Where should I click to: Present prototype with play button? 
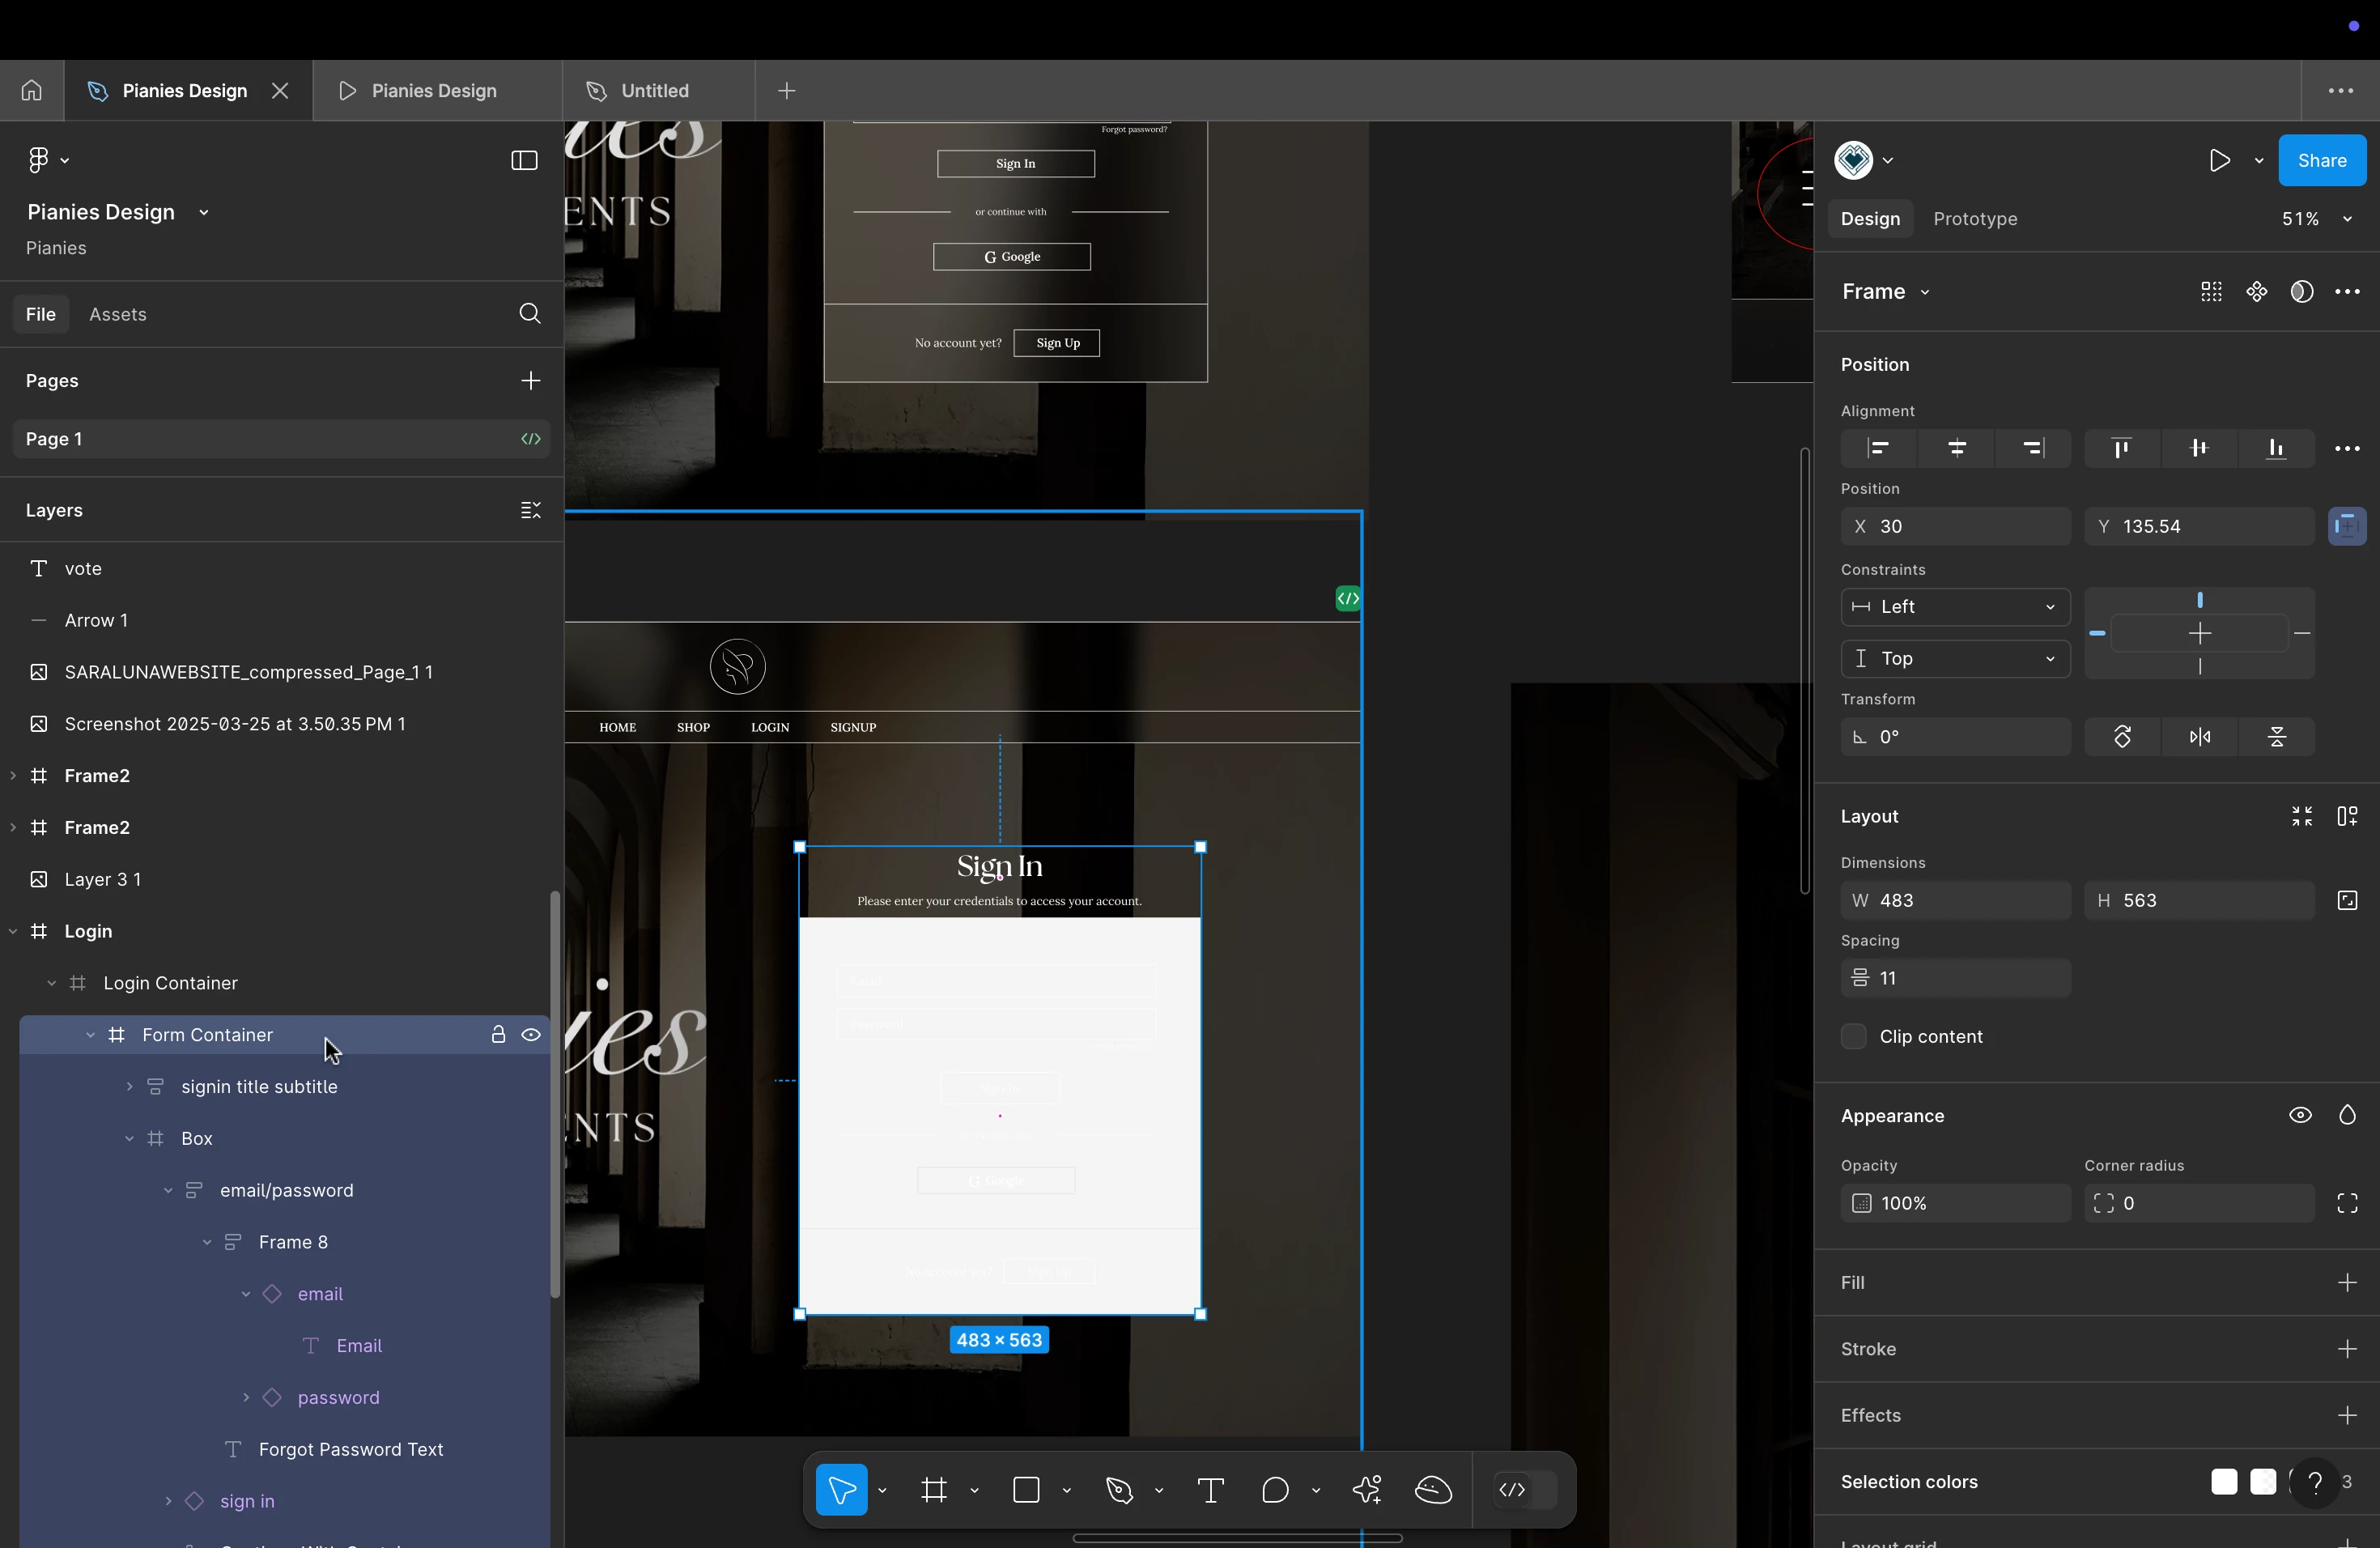[2220, 160]
